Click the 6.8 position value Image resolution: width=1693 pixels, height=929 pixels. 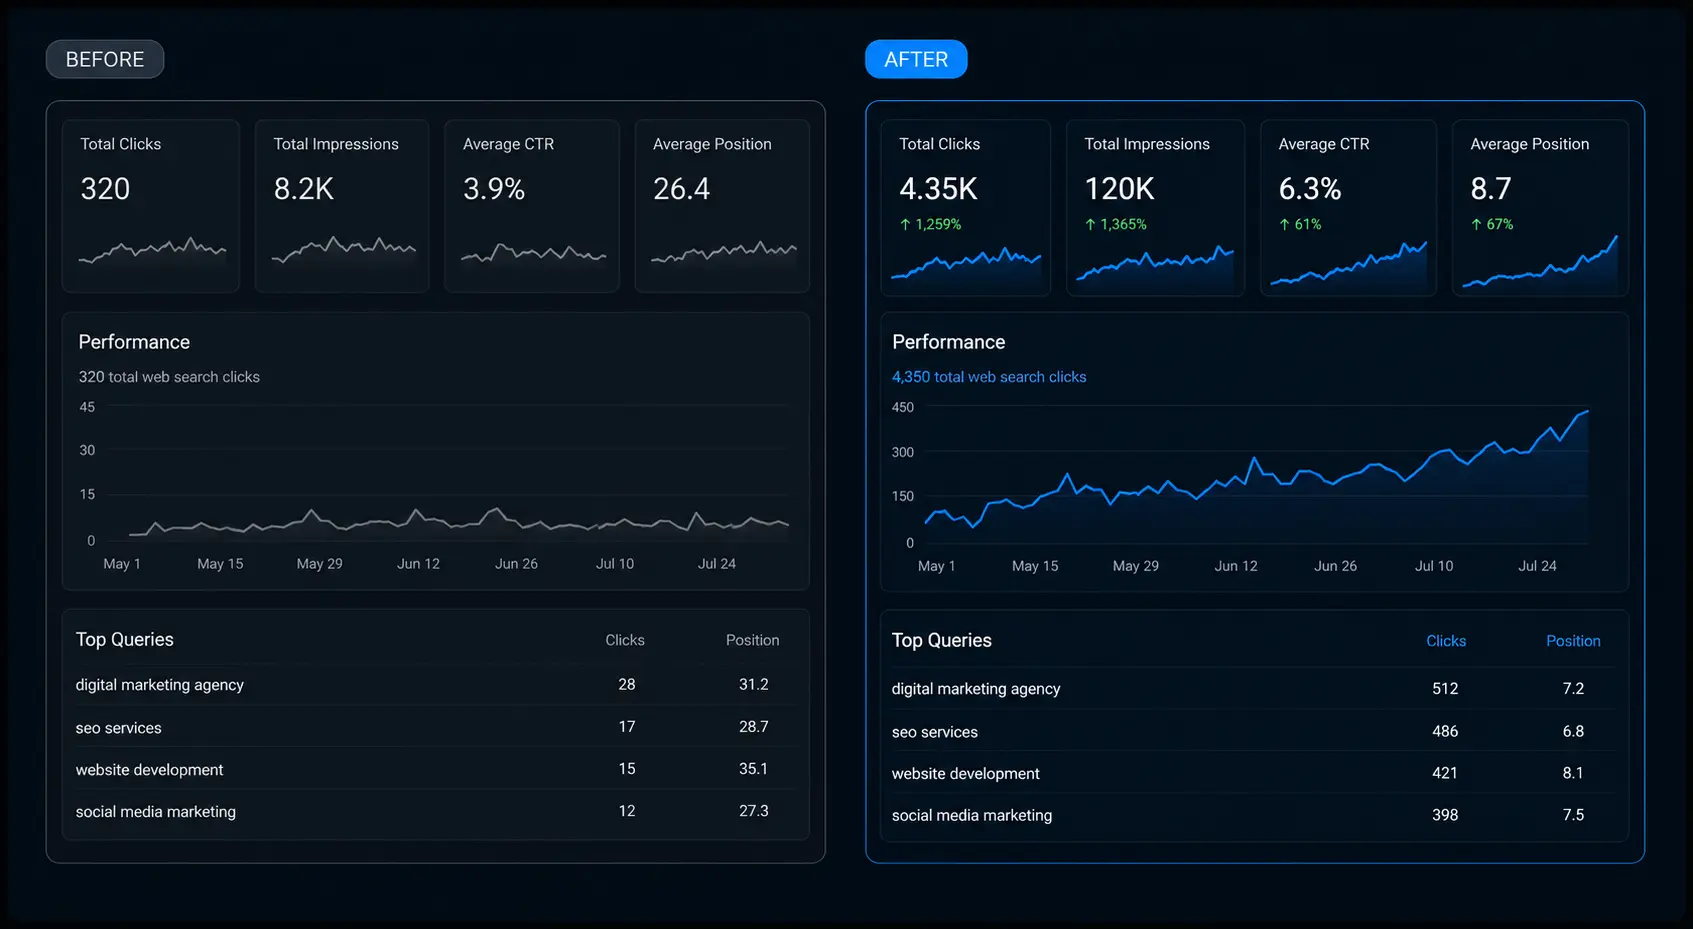pyautogui.click(x=1573, y=731)
